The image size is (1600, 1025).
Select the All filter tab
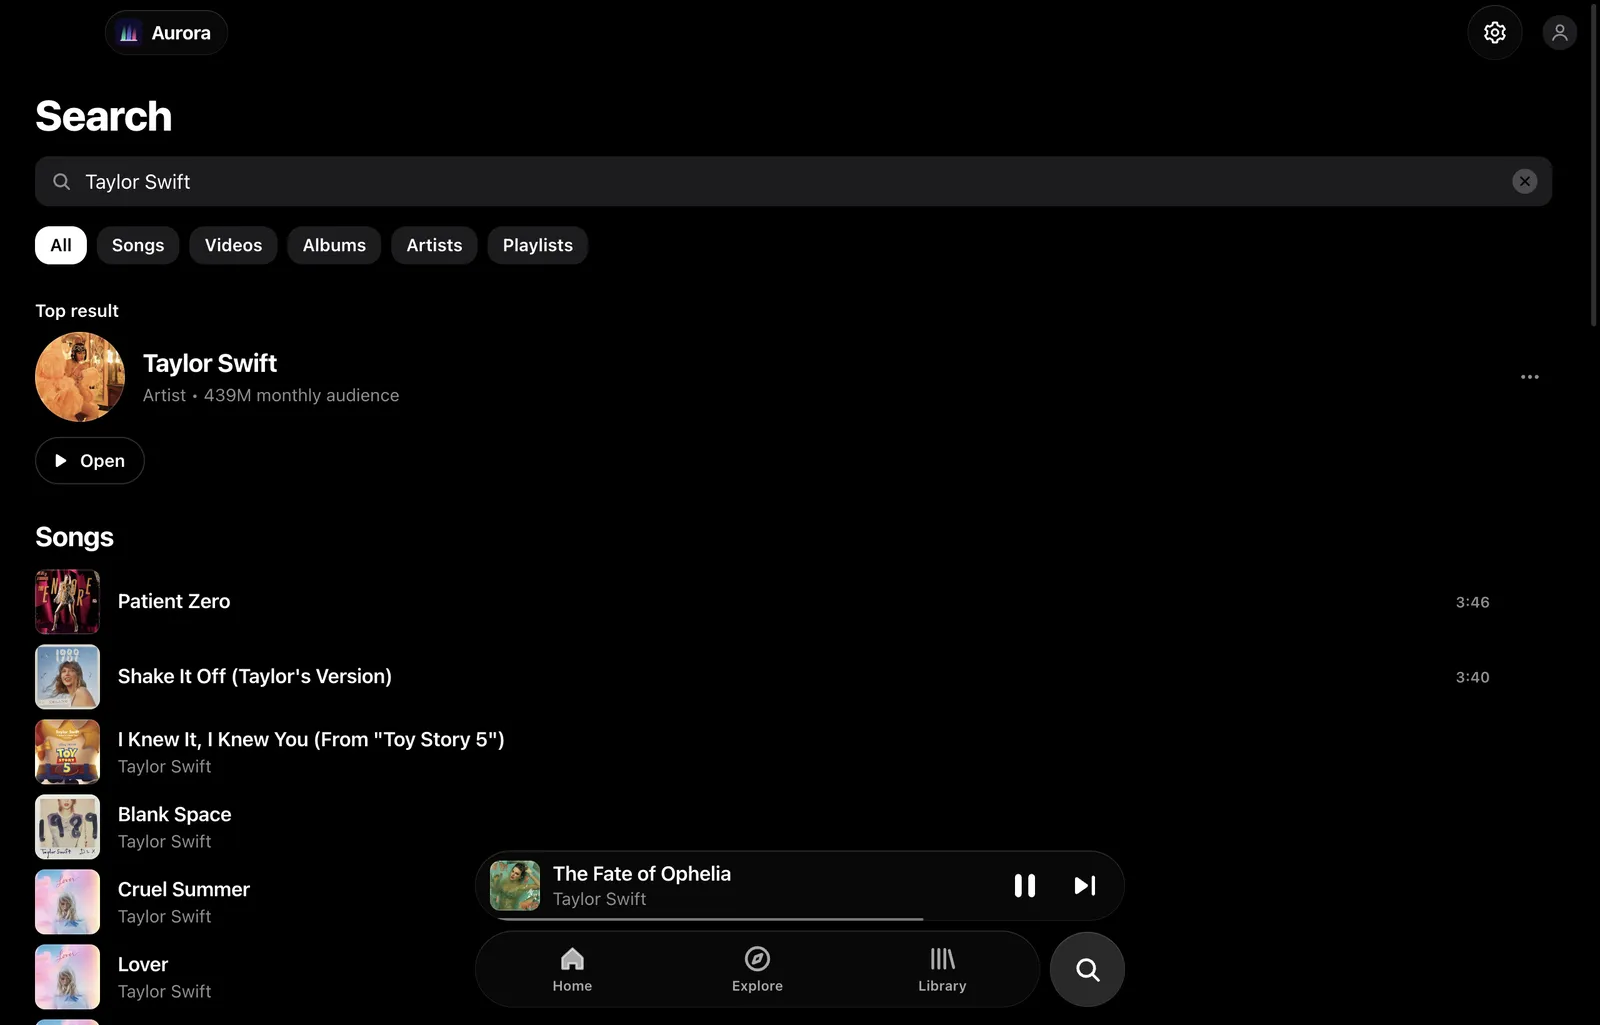61,245
